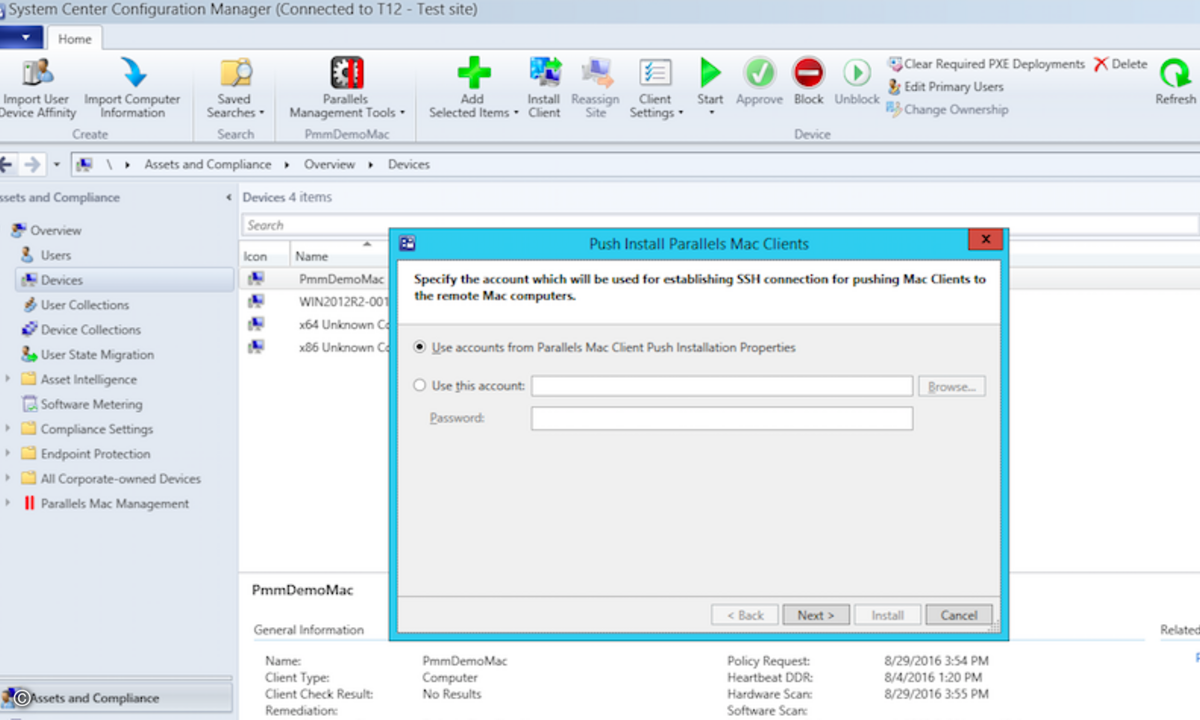Screen dimensions: 1200x720
Task: Open Parallels Management Tools
Action: click(346, 87)
